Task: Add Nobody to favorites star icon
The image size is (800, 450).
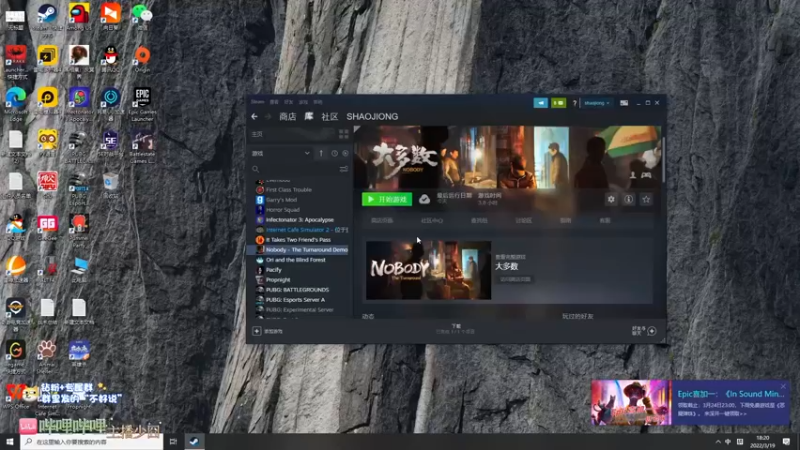Action: (646, 199)
